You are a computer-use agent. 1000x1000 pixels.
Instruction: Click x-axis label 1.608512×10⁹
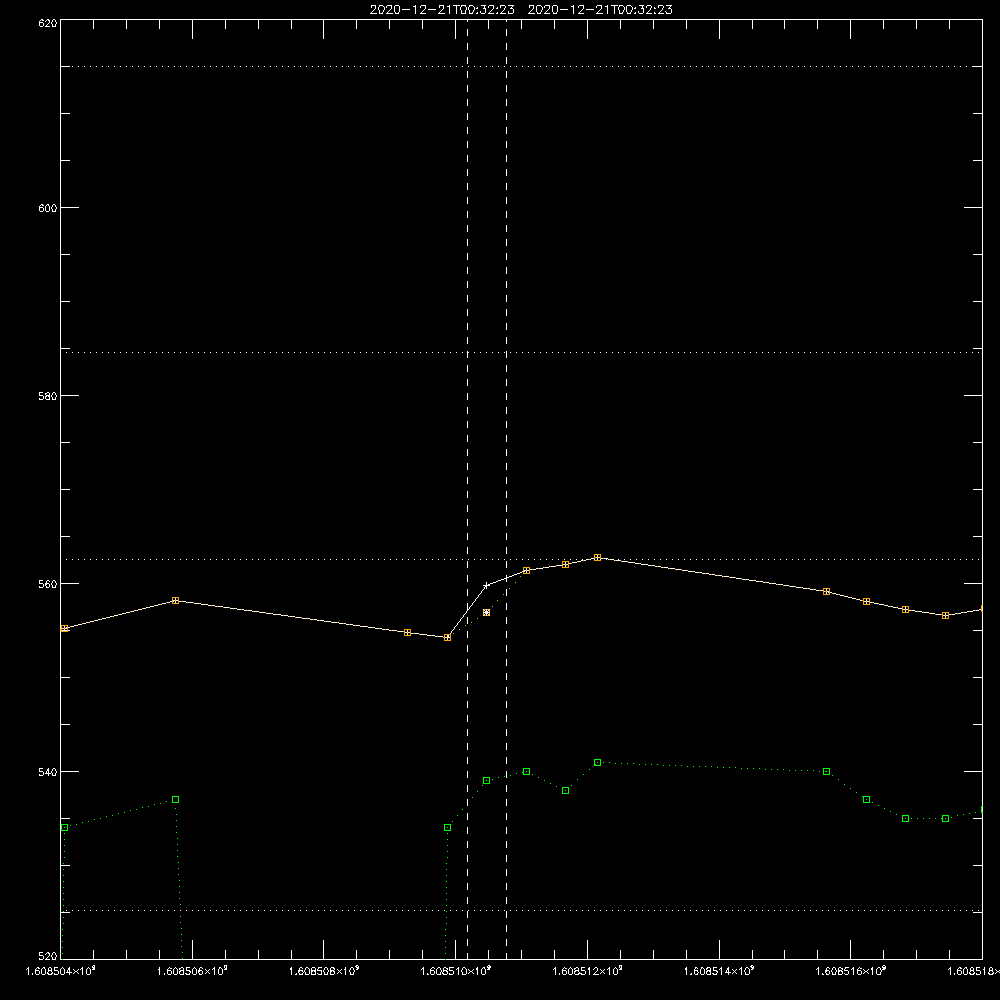(587, 971)
